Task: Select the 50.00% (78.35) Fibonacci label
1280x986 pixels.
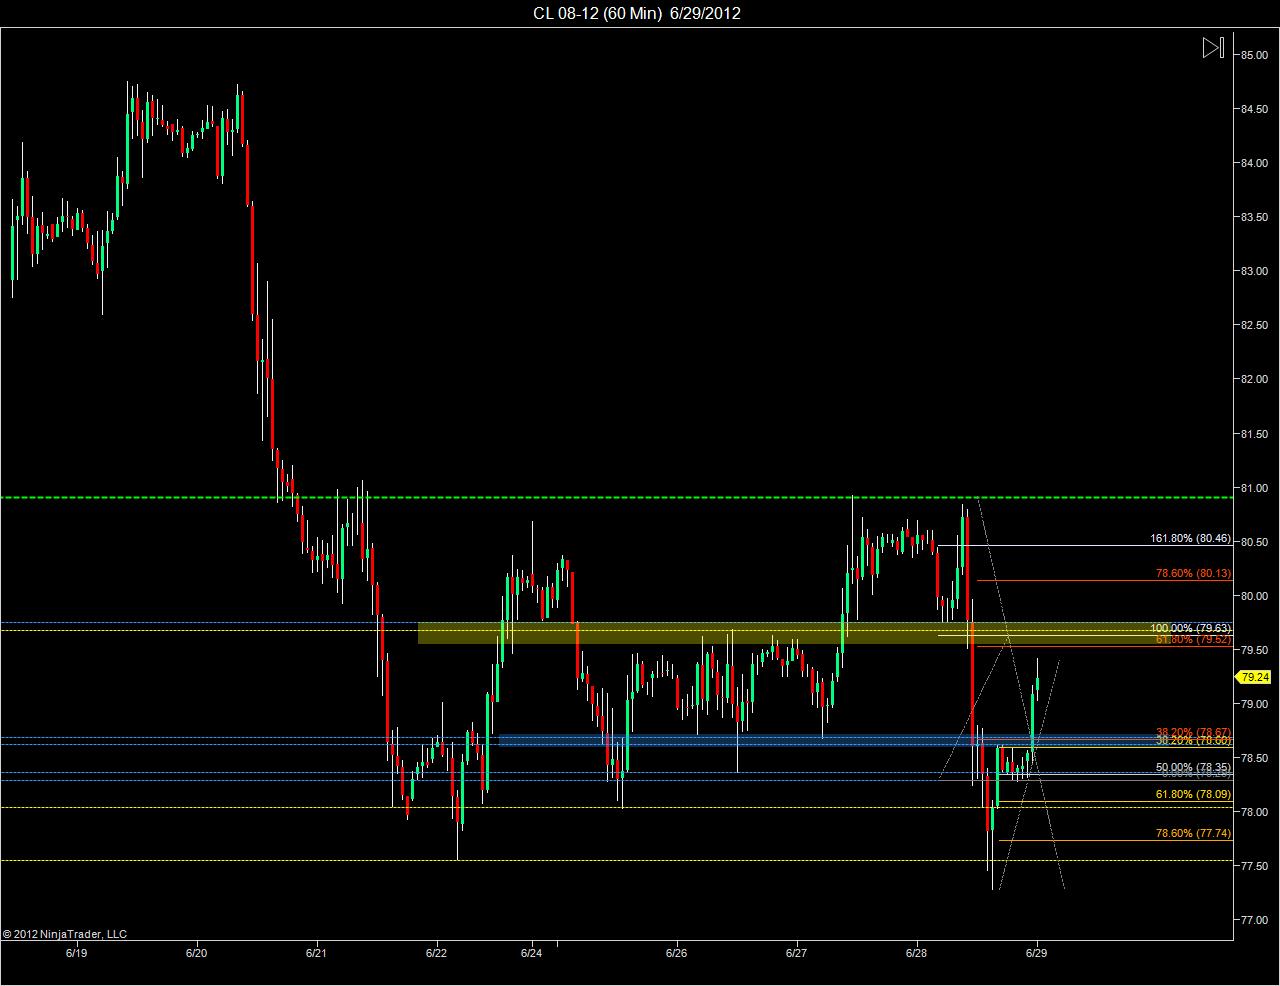Action: (1194, 768)
